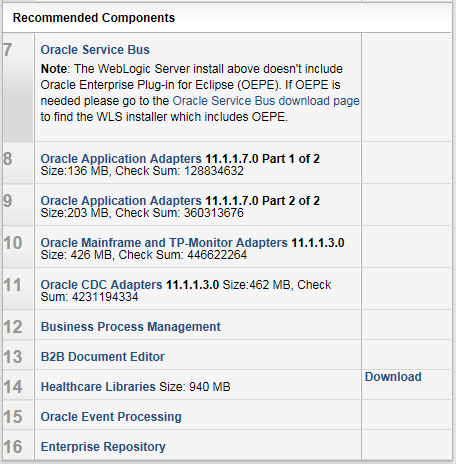Open the Oracle Event Processing link

click(111, 417)
